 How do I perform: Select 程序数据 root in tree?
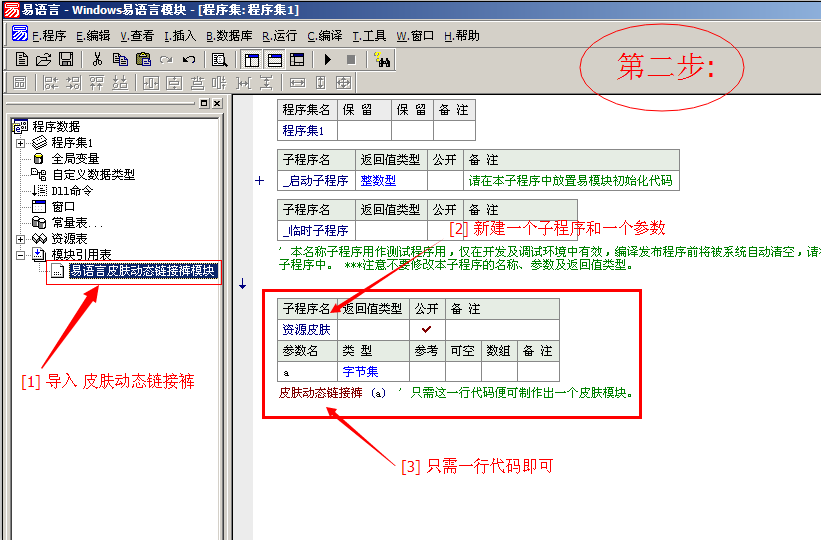tap(56, 126)
